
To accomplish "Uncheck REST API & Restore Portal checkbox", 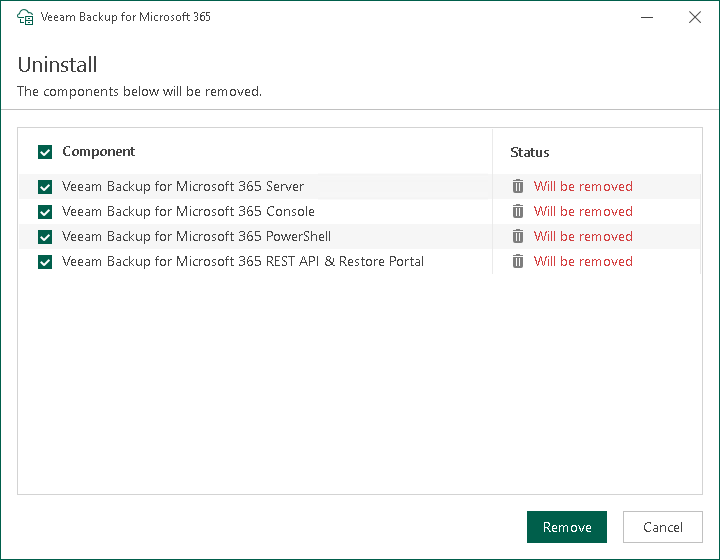I will (x=45, y=262).
